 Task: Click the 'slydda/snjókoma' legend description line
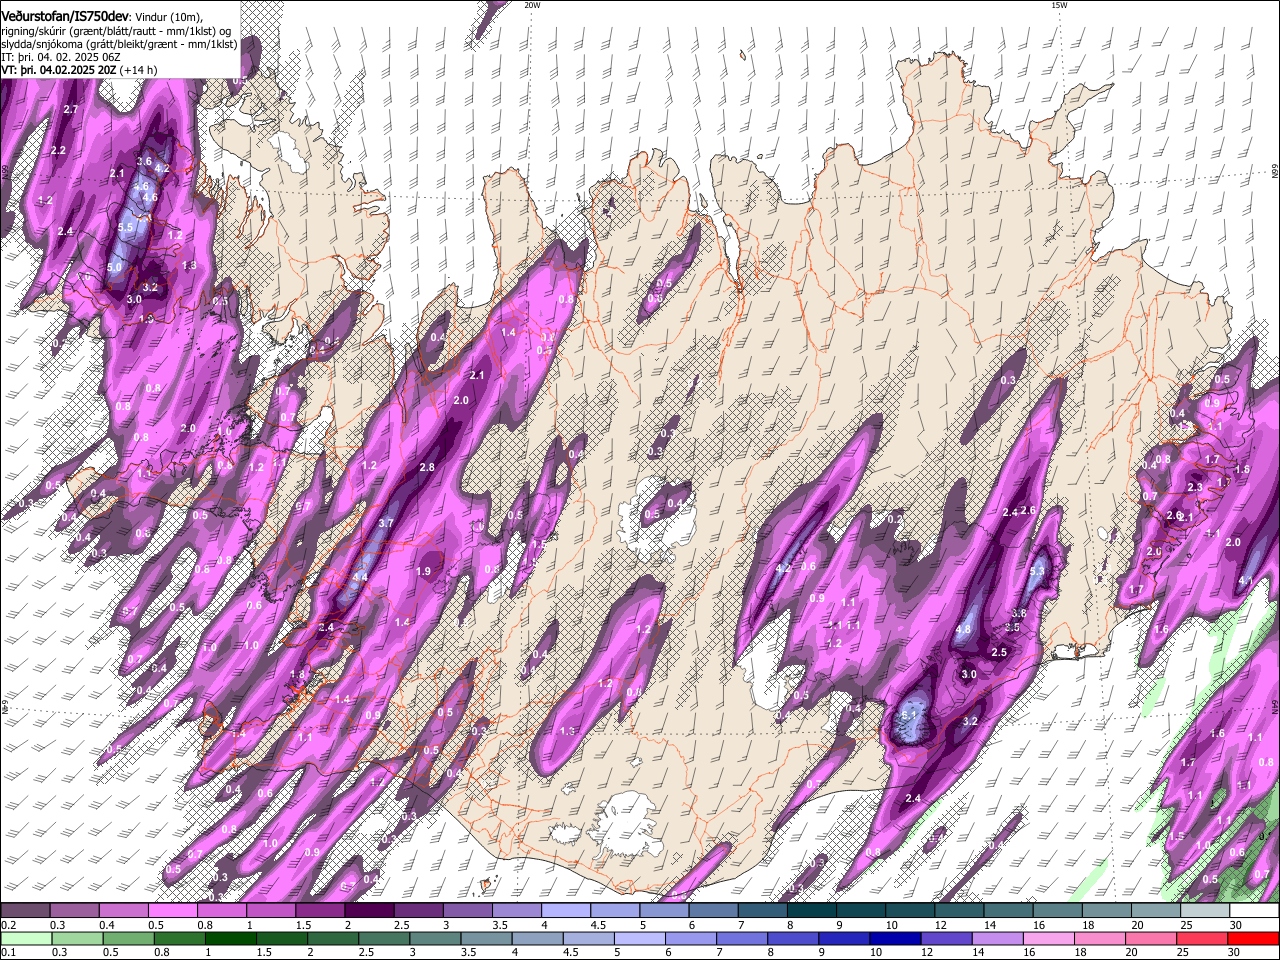coord(119,44)
